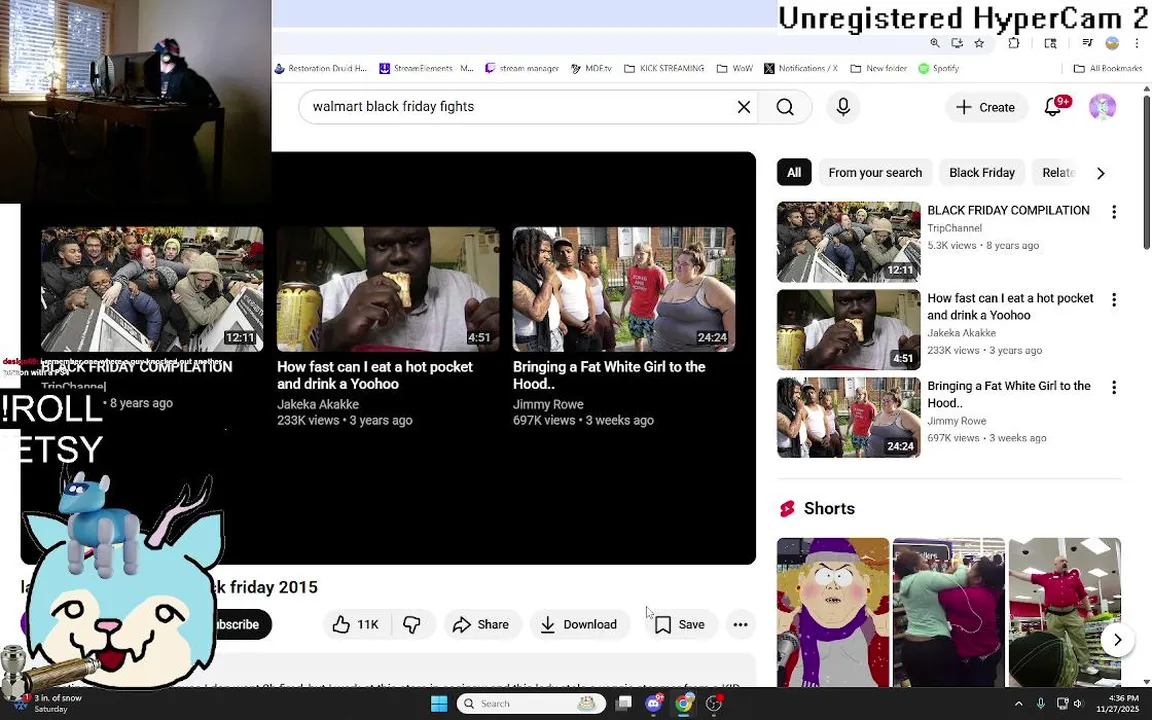Open the New folder bookmark folder

point(879,68)
